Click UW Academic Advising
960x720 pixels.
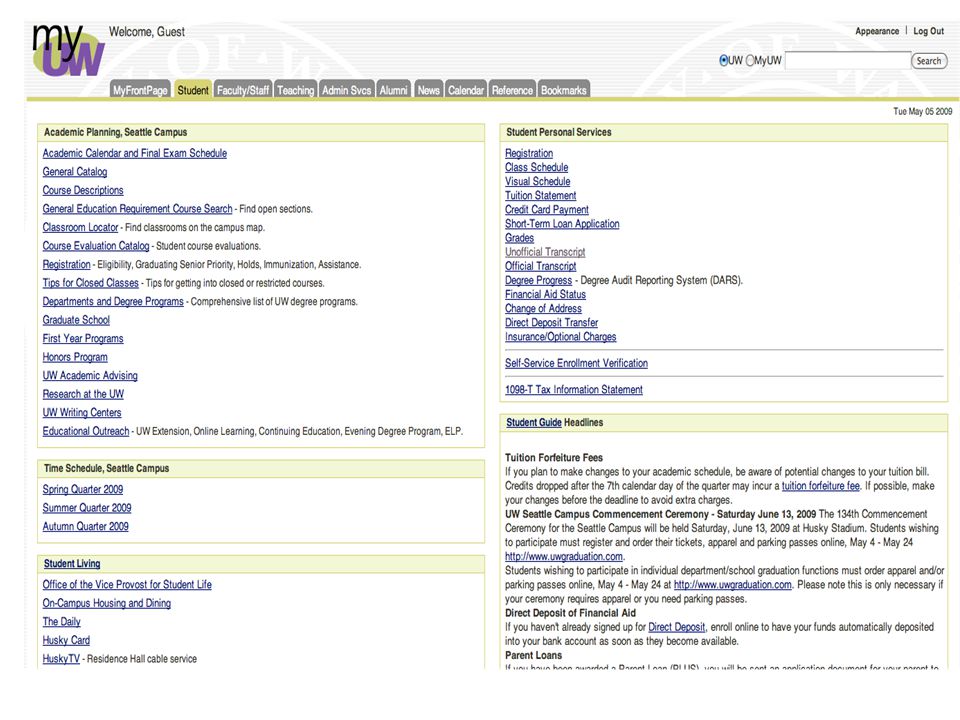coord(90,375)
